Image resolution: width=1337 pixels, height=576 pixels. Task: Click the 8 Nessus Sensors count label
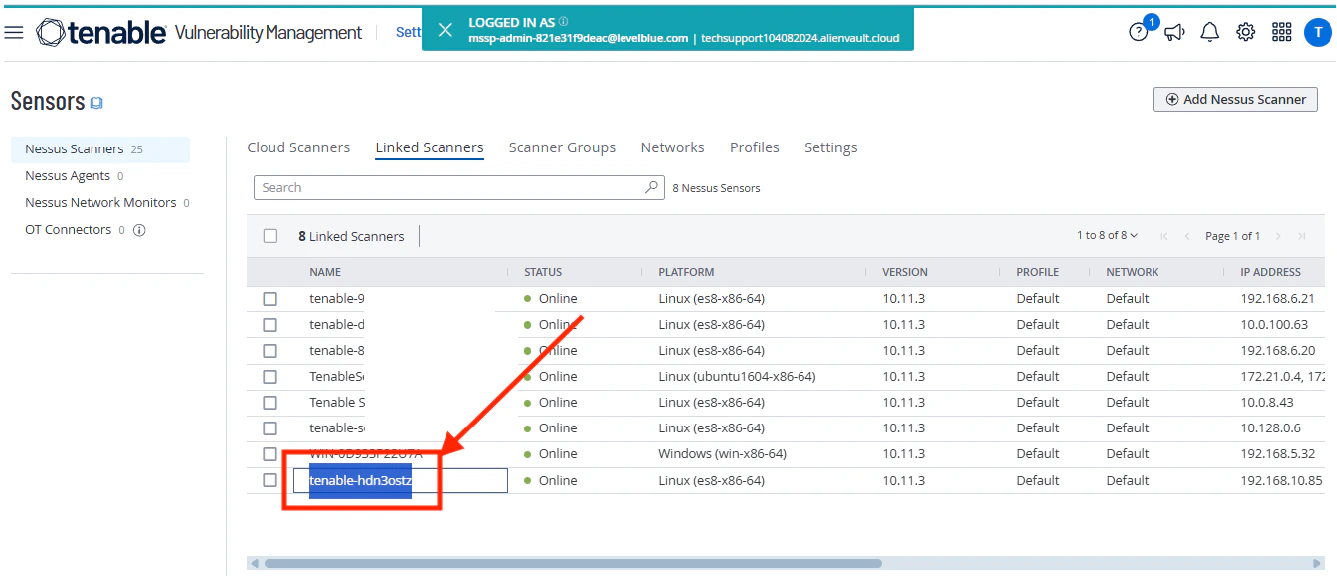[716, 188]
